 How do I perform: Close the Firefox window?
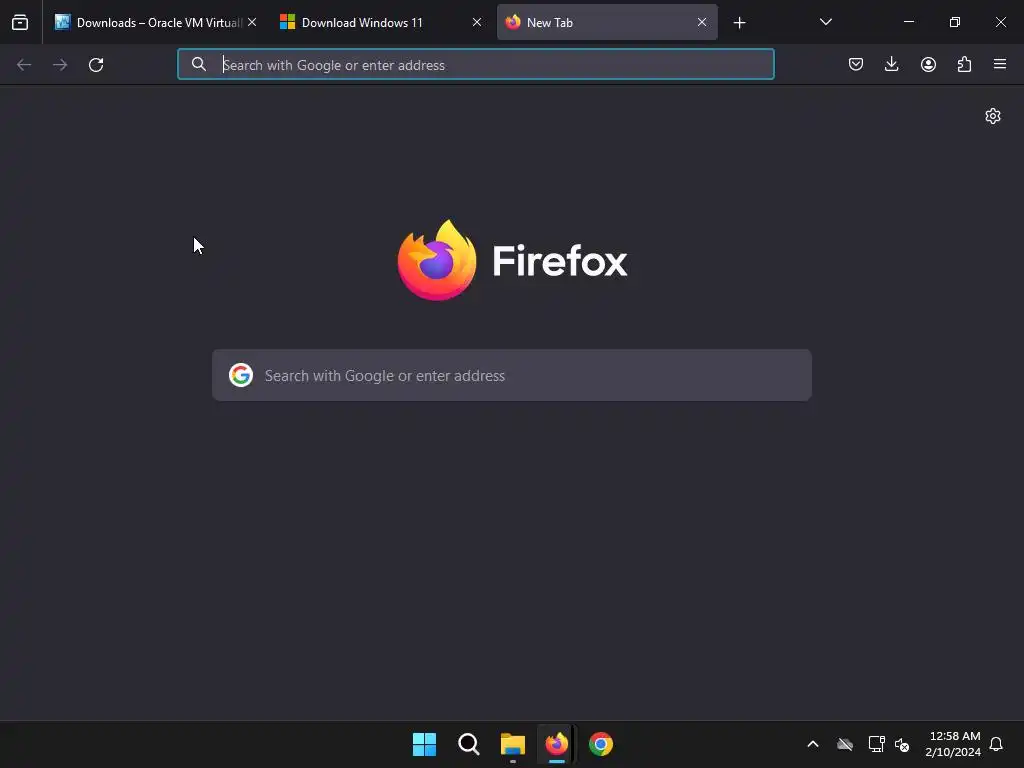coord(1000,22)
